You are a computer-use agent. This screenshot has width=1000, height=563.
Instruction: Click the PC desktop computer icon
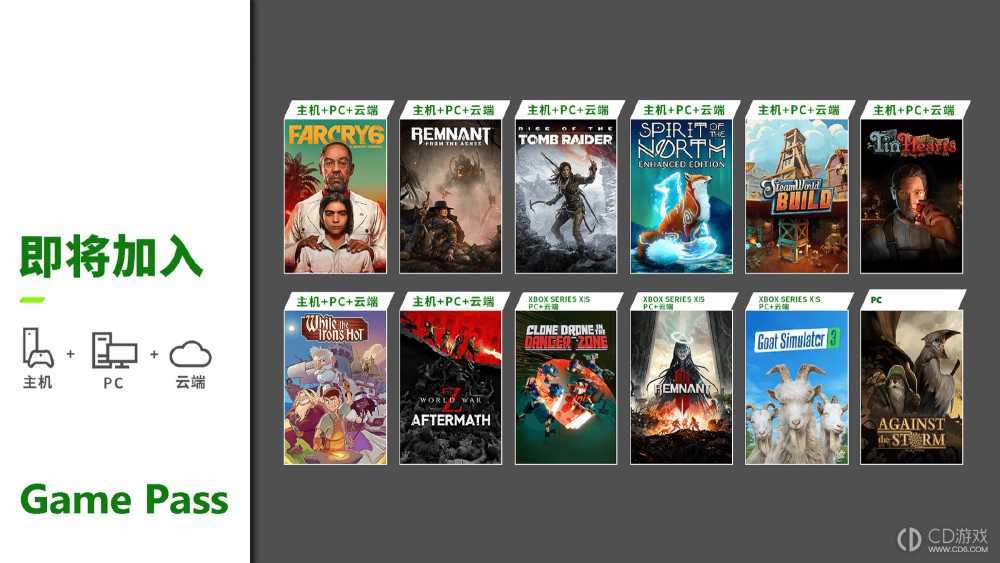114,350
